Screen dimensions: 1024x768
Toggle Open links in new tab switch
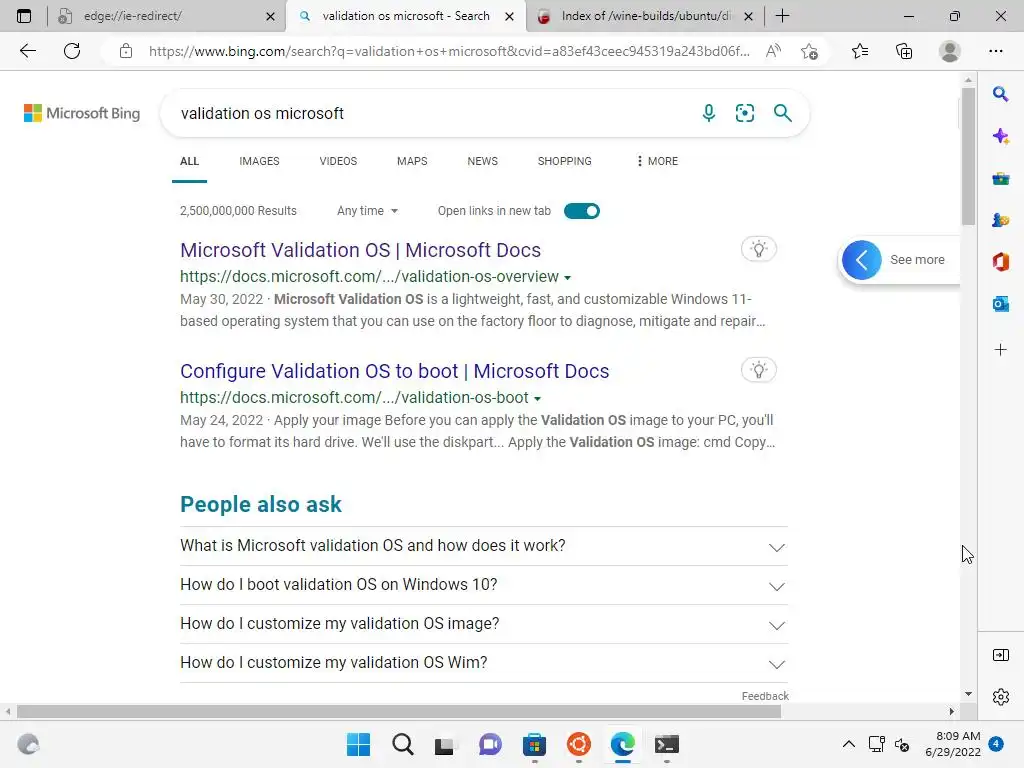pyautogui.click(x=582, y=211)
